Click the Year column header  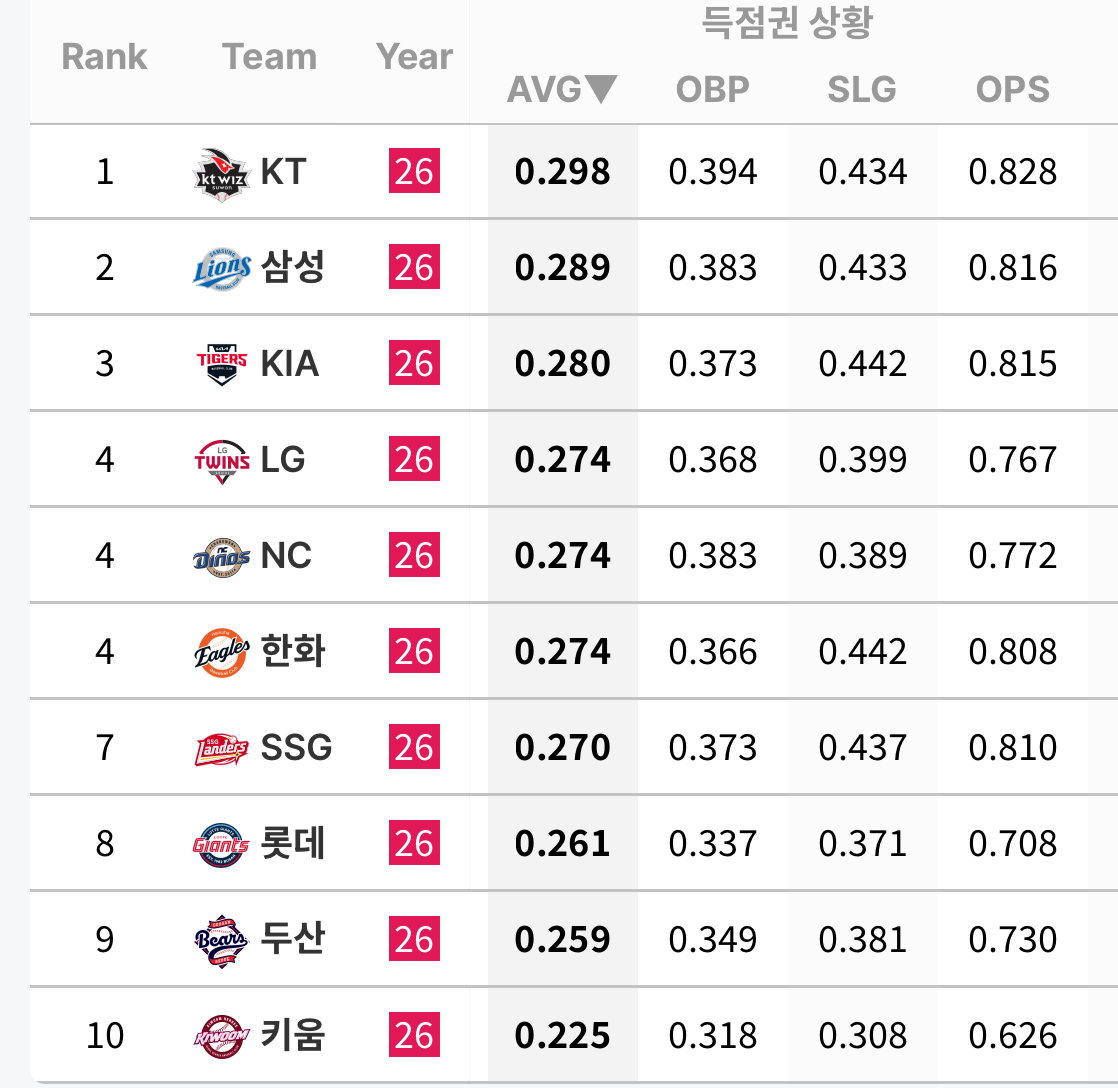pos(414,57)
